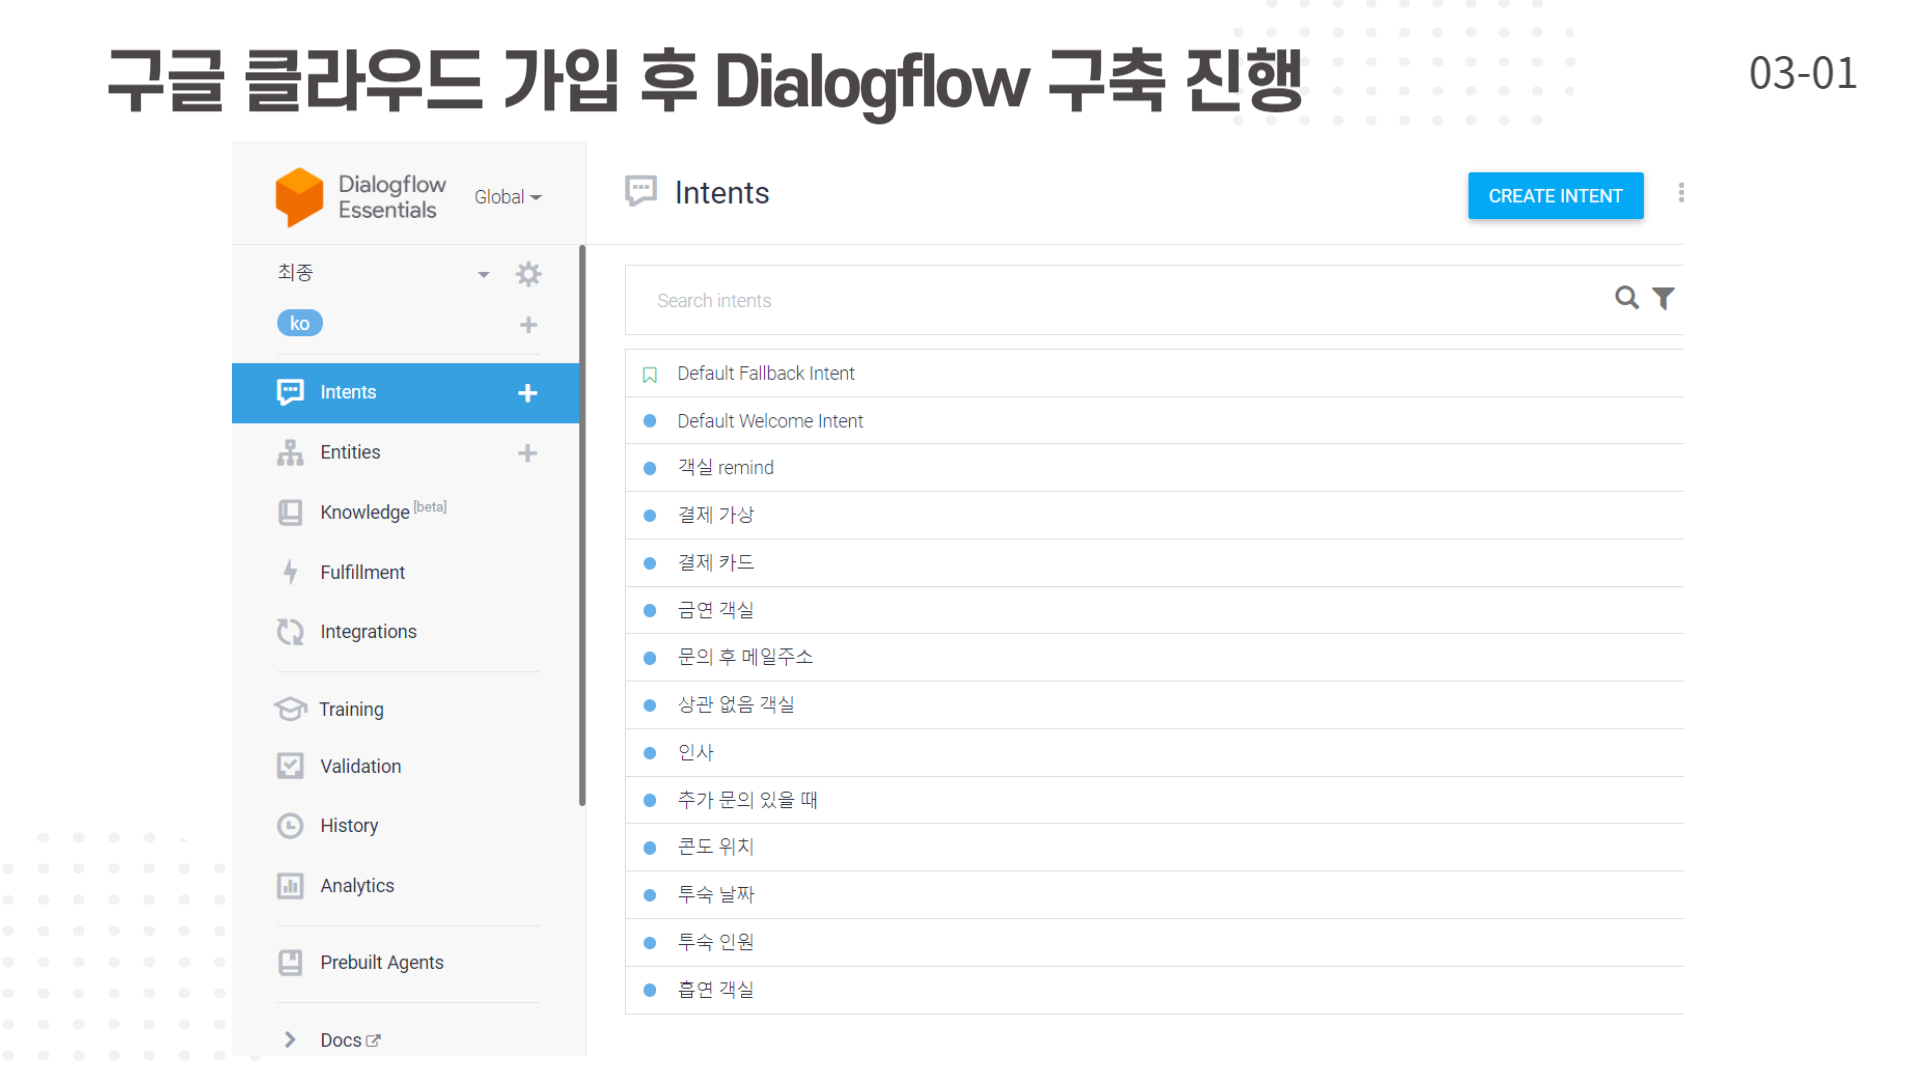Screen dimensions: 1920x1080
Task: Click the Dialogflow Essentials logo
Action: pos(299,196)
